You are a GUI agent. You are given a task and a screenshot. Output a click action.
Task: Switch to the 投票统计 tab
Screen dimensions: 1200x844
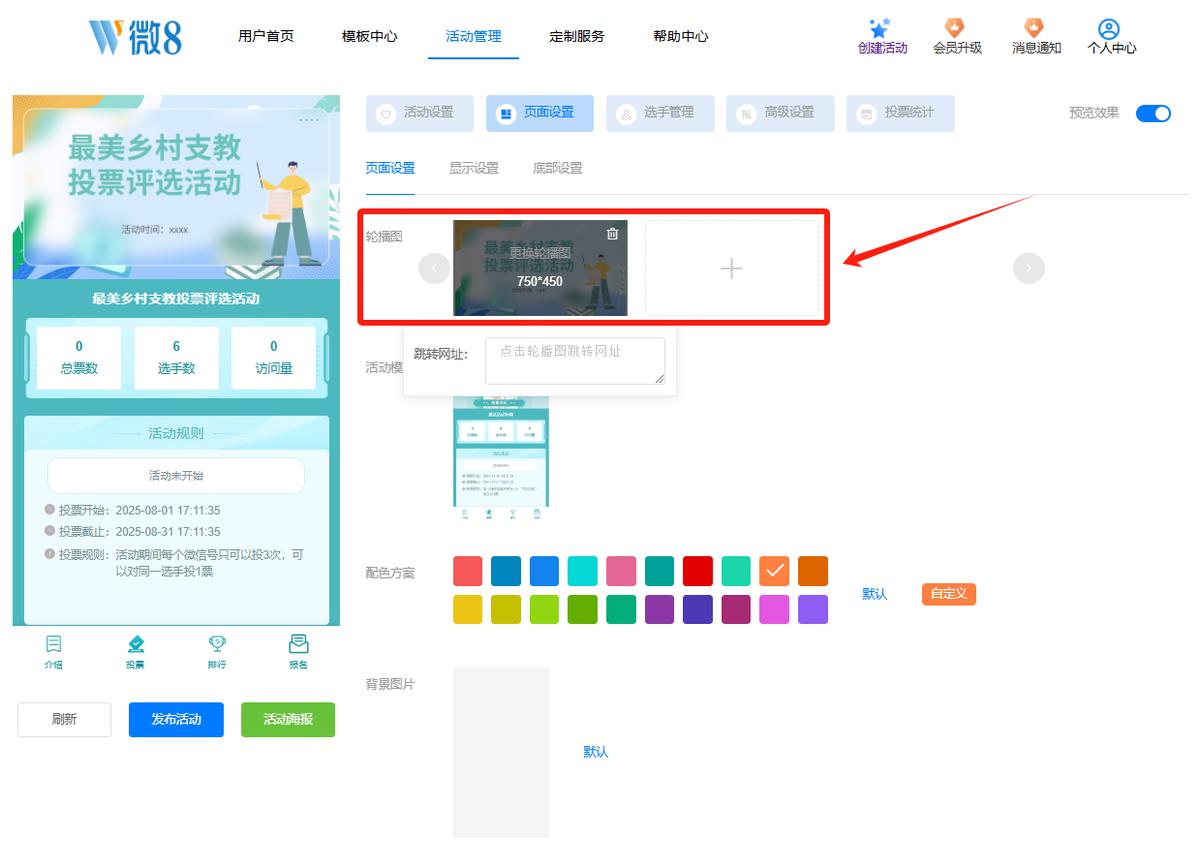tap(900, 113)
